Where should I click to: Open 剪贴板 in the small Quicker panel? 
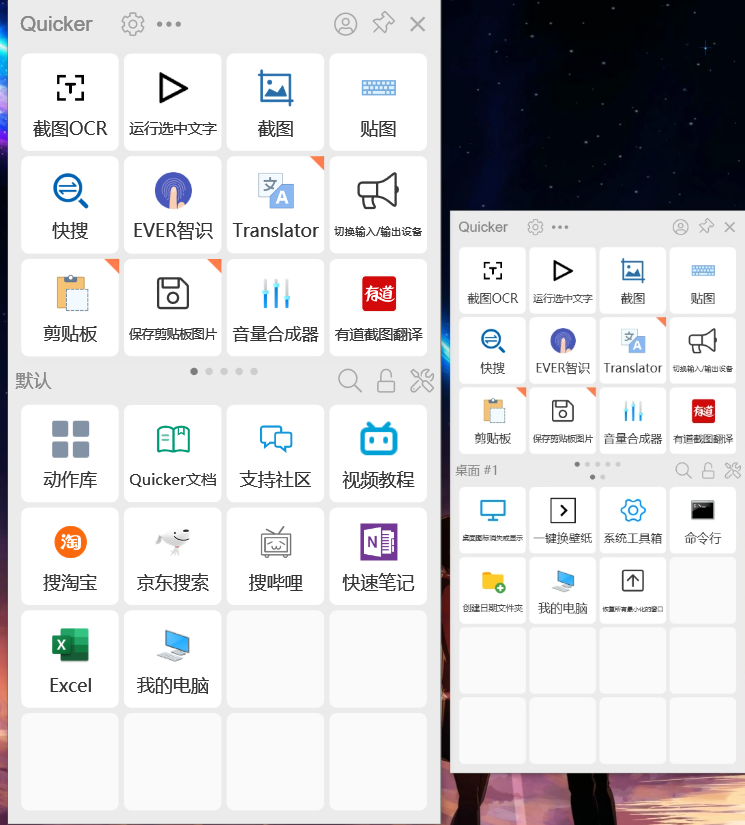click(492, 420)
